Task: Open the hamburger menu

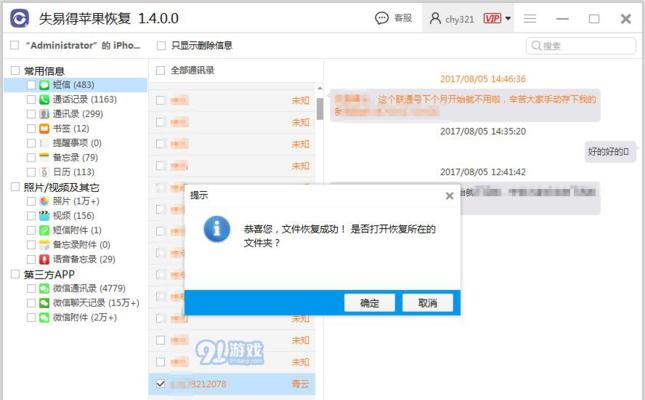Action: pos(530,19)
